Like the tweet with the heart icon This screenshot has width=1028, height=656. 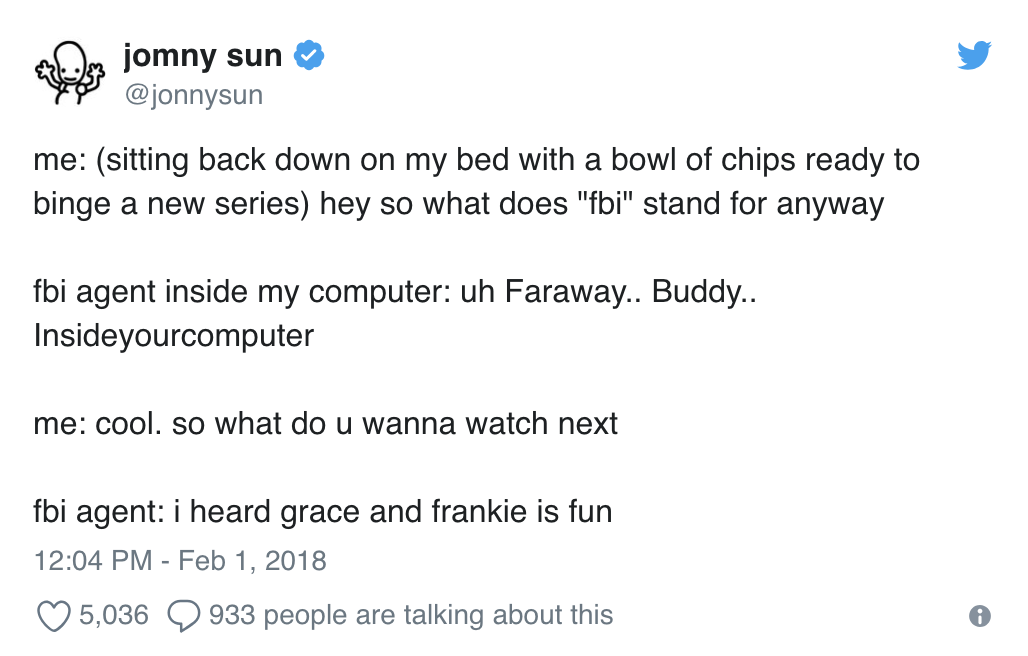[52, 615]
